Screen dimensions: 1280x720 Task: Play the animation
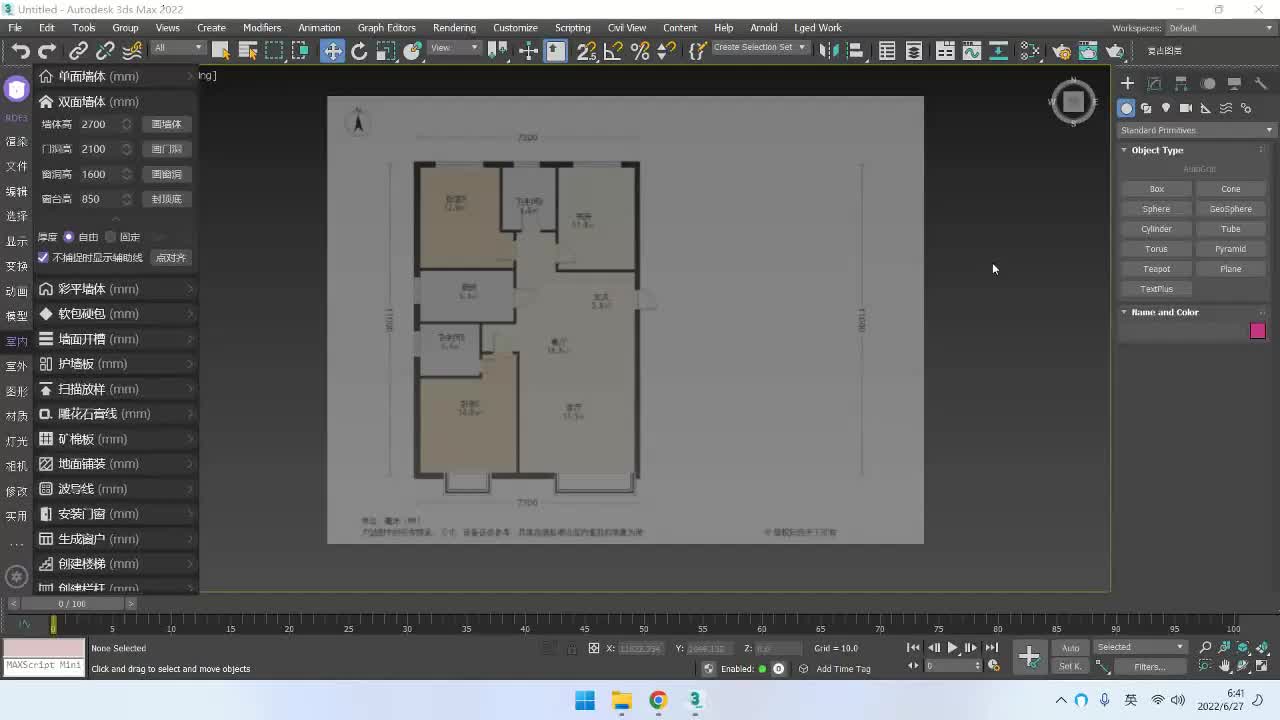(x=952, y=648)
